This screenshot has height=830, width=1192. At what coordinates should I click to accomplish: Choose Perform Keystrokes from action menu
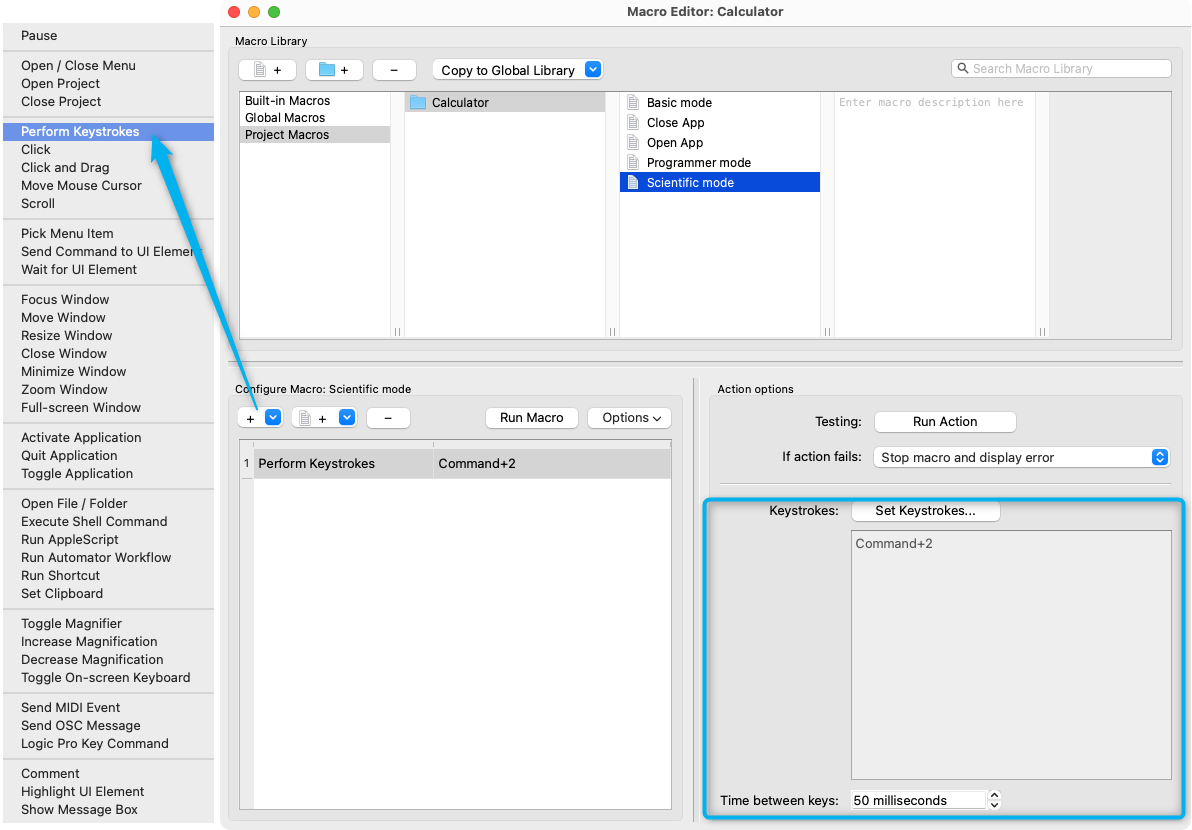pyautogui.click(x=80, y=132)
